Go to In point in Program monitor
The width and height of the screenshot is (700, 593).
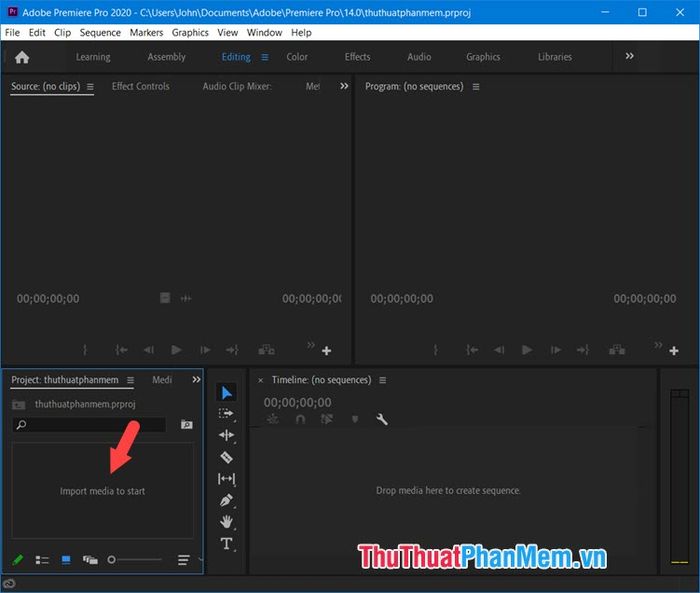pyautogui.click(x=472, y=350)
